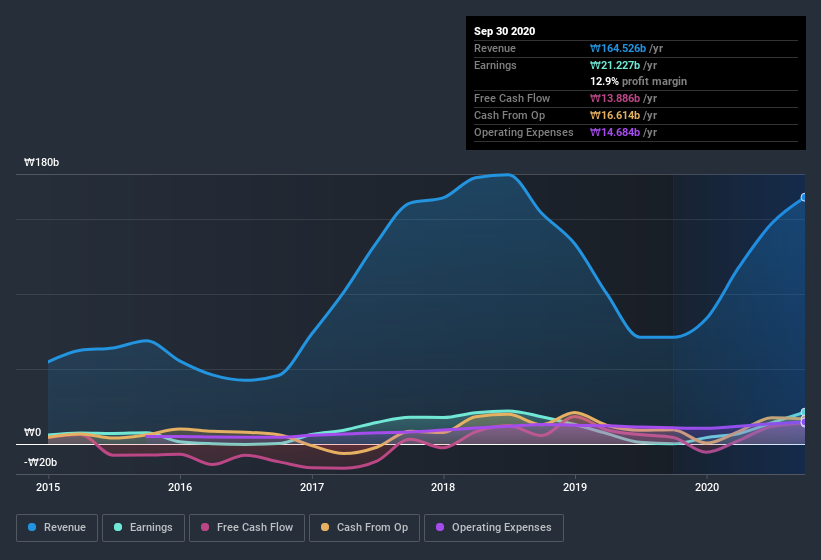821x560 pixels.
Task: Click the Sep 30 2020 tooltip header
Action: (x=504, y=31)
